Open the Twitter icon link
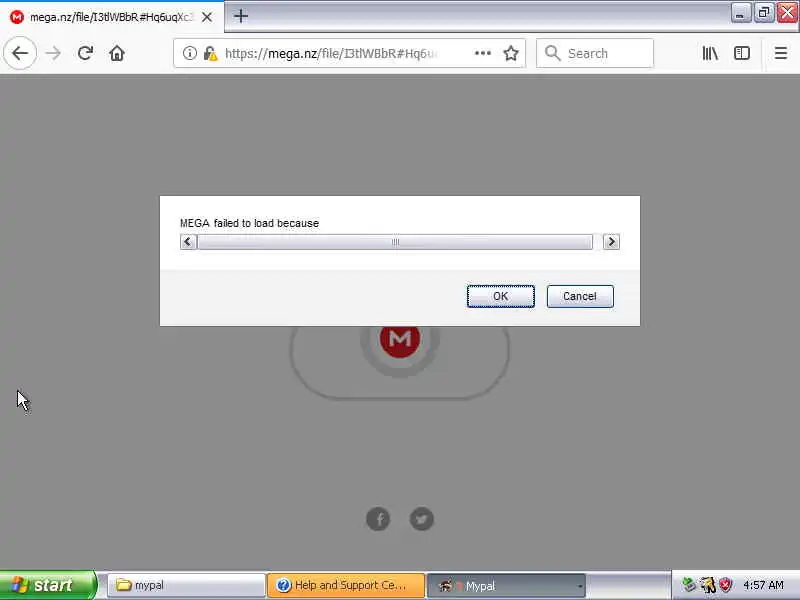800x600 pixels. pyautogui.click(x=421, y=519)
